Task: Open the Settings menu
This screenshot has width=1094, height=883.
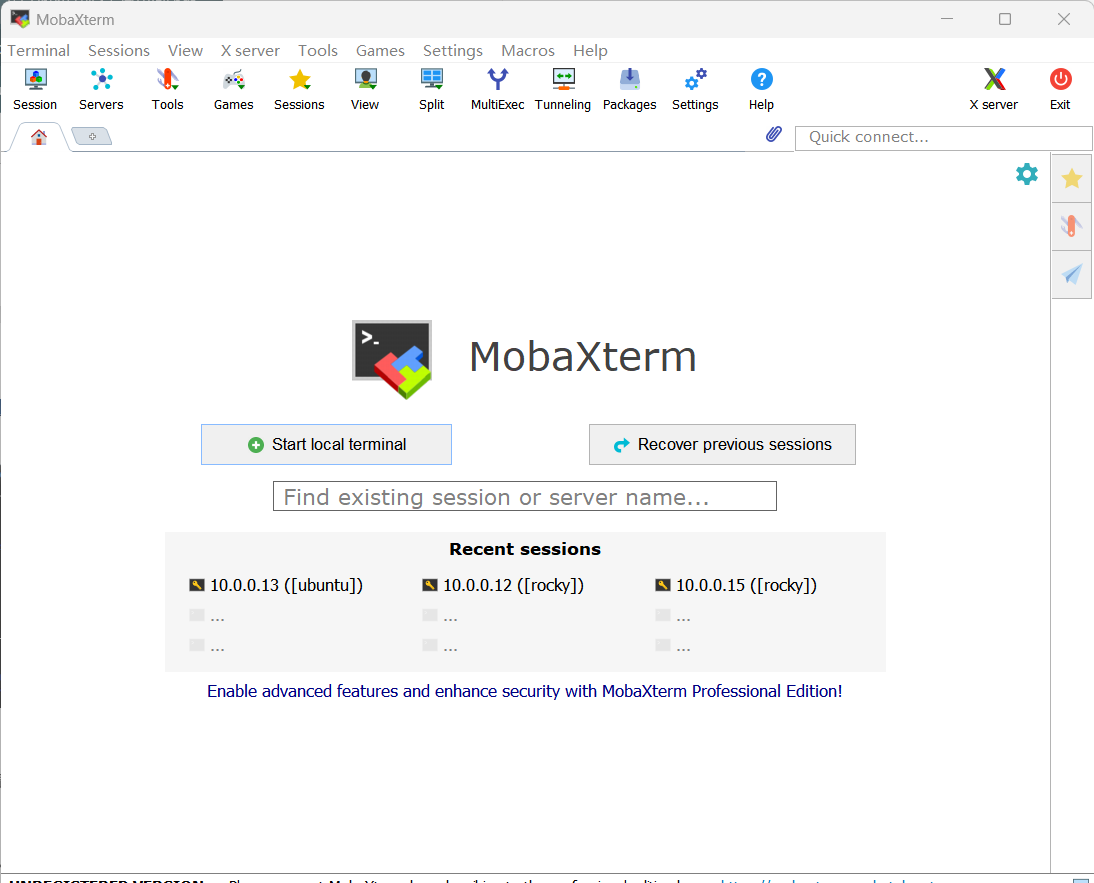Action: (453, 51)
